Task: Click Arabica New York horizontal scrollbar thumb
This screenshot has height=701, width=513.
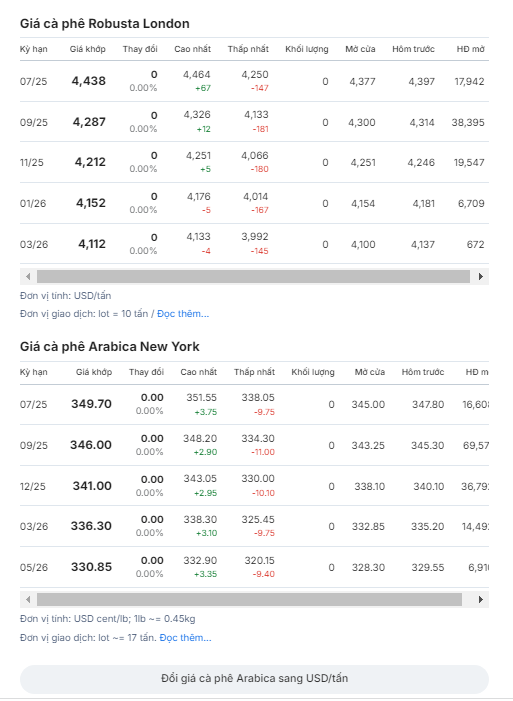Action: (x=249, y=600)
